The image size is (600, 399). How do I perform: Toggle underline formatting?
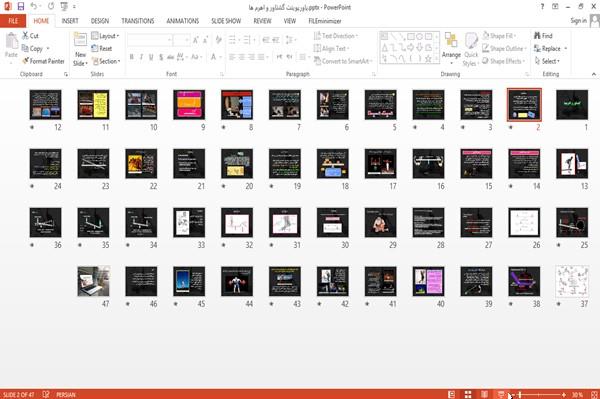(151, 57)
